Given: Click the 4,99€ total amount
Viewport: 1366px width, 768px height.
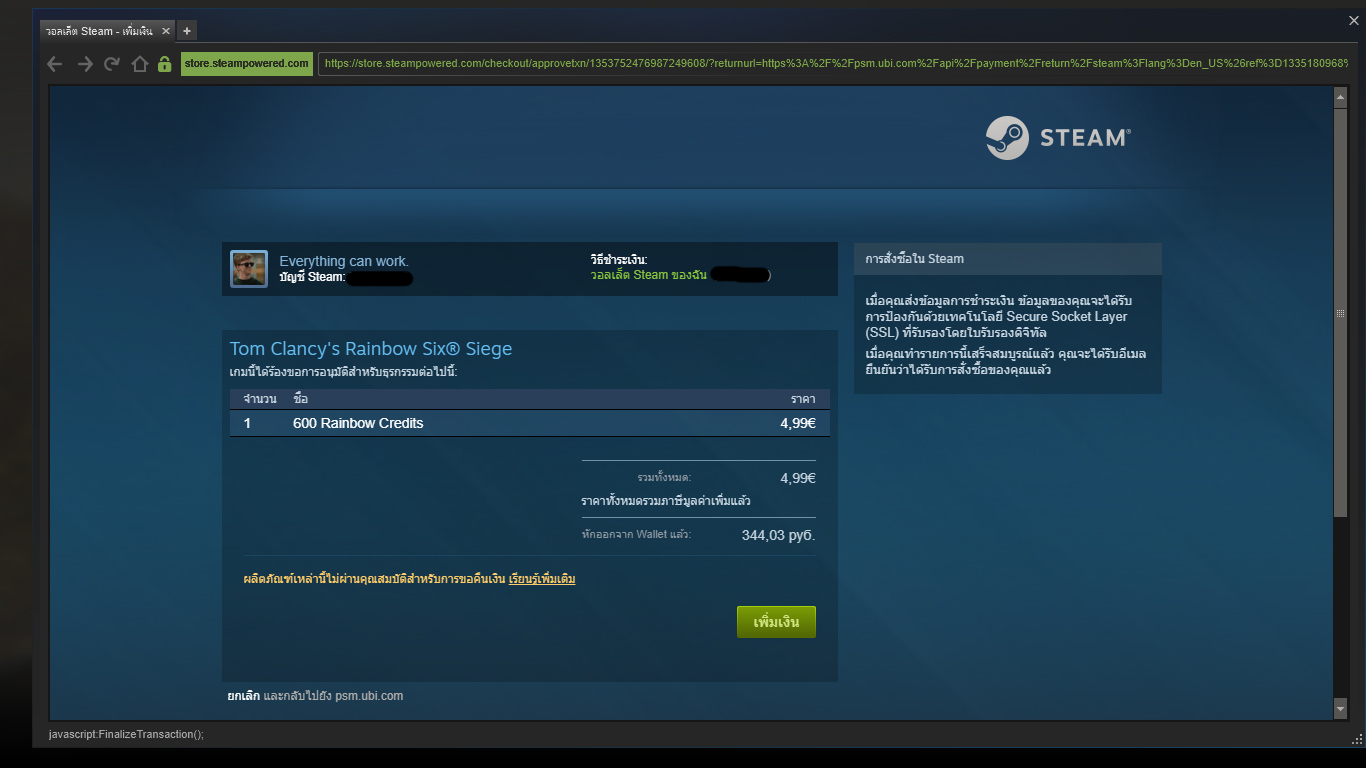Looking at the screenshot, I should (798, 478).
